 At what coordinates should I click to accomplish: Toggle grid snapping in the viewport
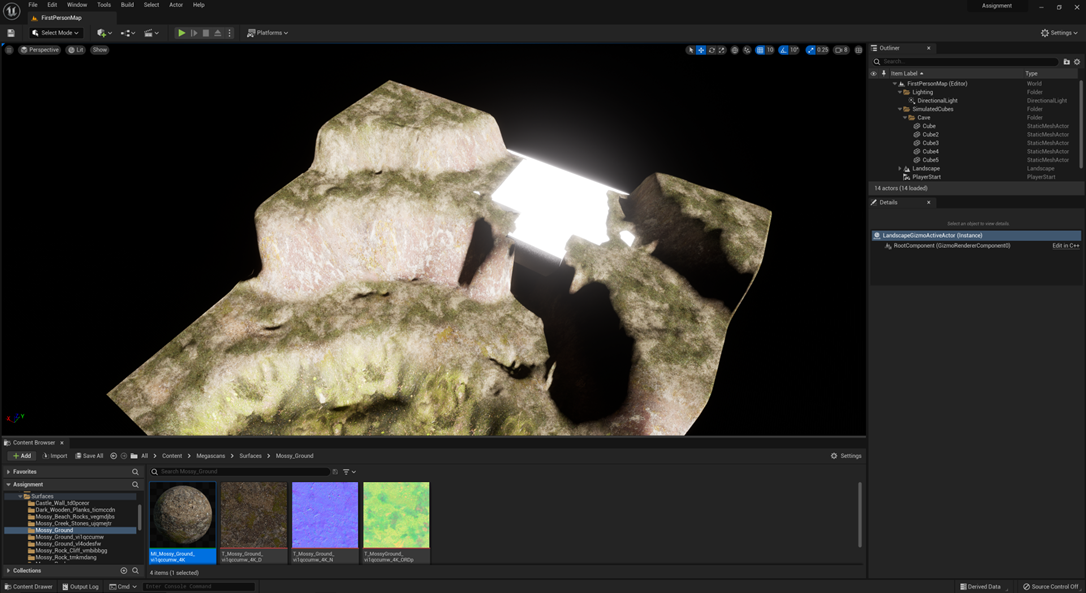click(x=760, y=50)
